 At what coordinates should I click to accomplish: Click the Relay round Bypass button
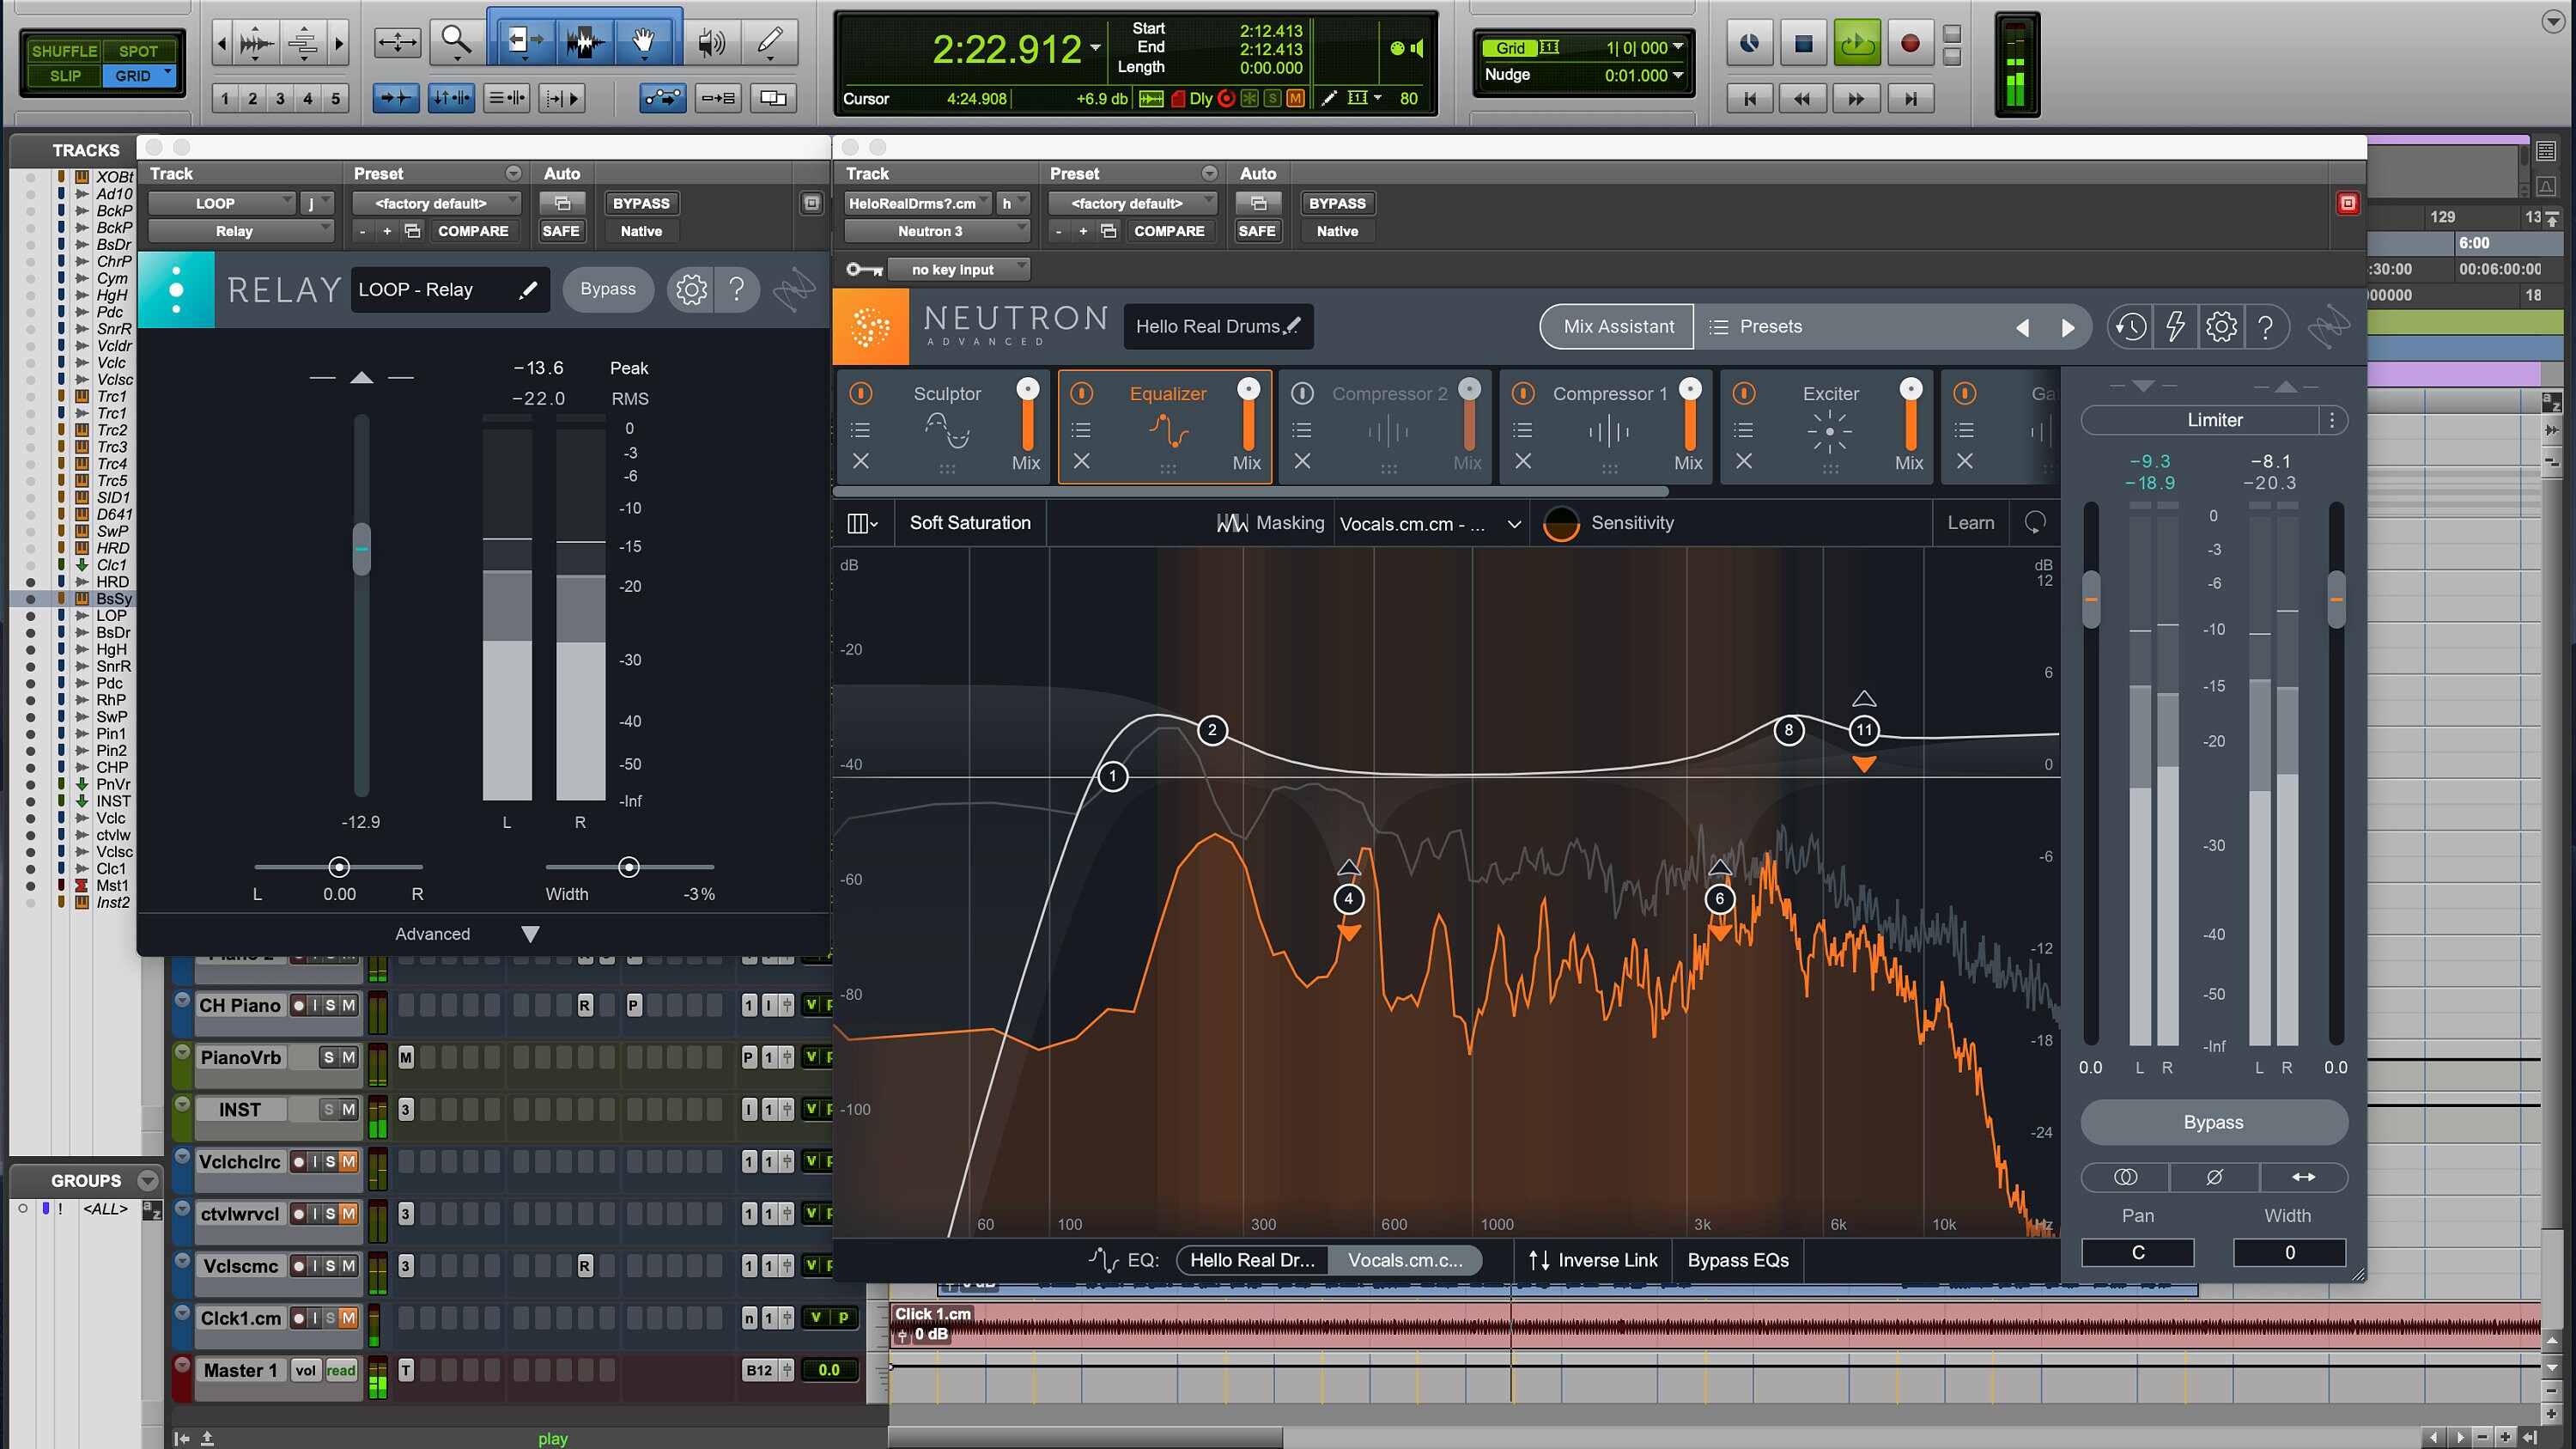(x=608, y=289)
